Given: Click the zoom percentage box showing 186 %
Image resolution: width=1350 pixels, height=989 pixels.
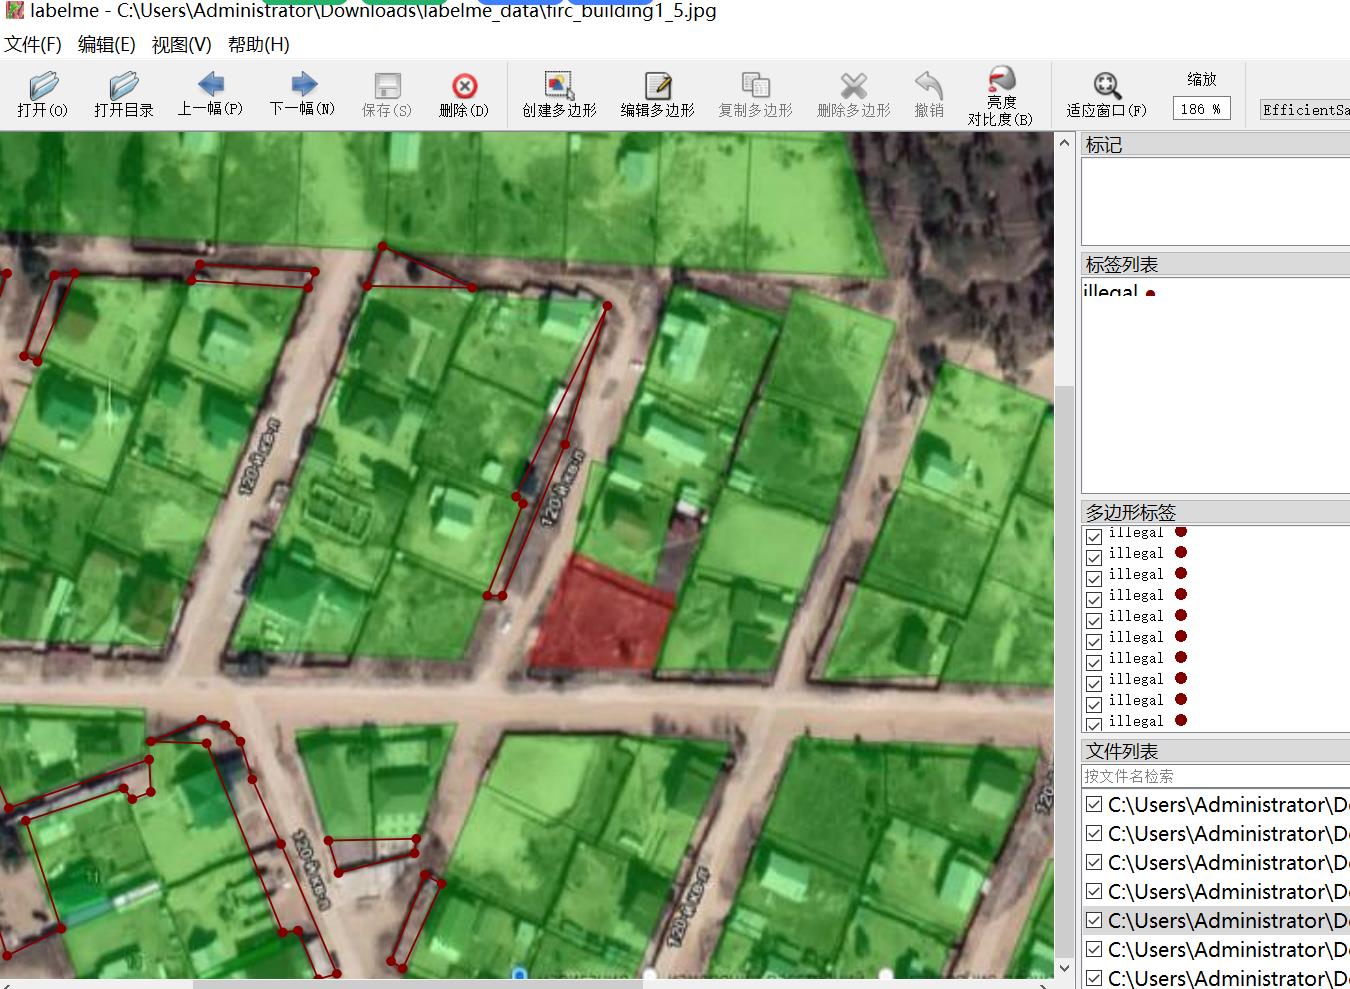Looking at the screenshot, I should [x=1200, y=109].
